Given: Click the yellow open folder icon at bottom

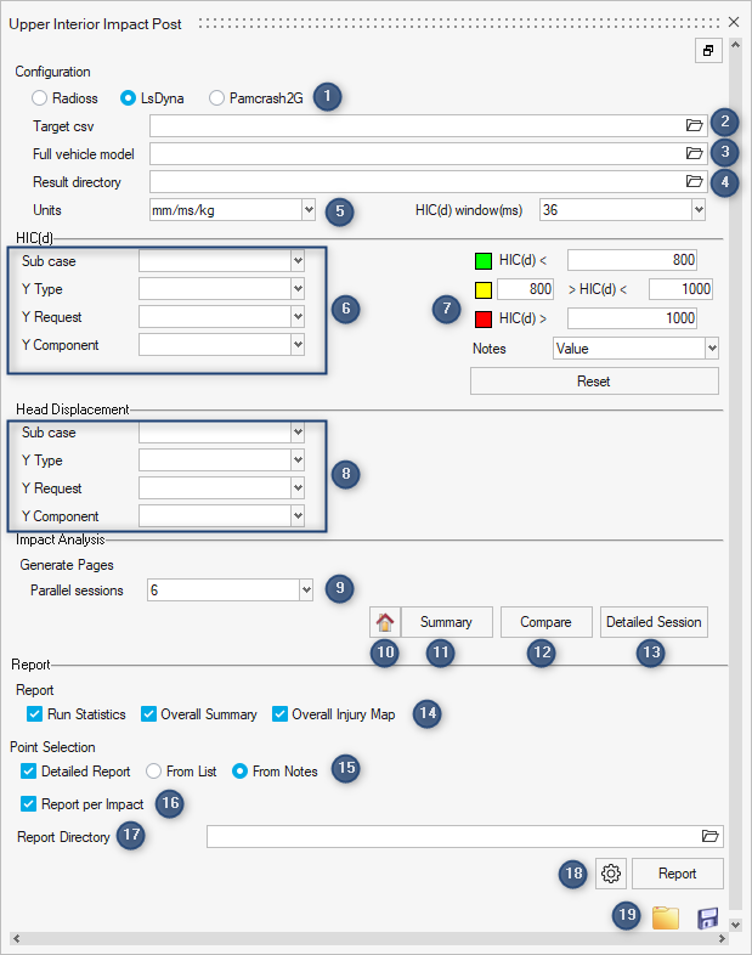Looking at the screenshot, I should point(665,918).
